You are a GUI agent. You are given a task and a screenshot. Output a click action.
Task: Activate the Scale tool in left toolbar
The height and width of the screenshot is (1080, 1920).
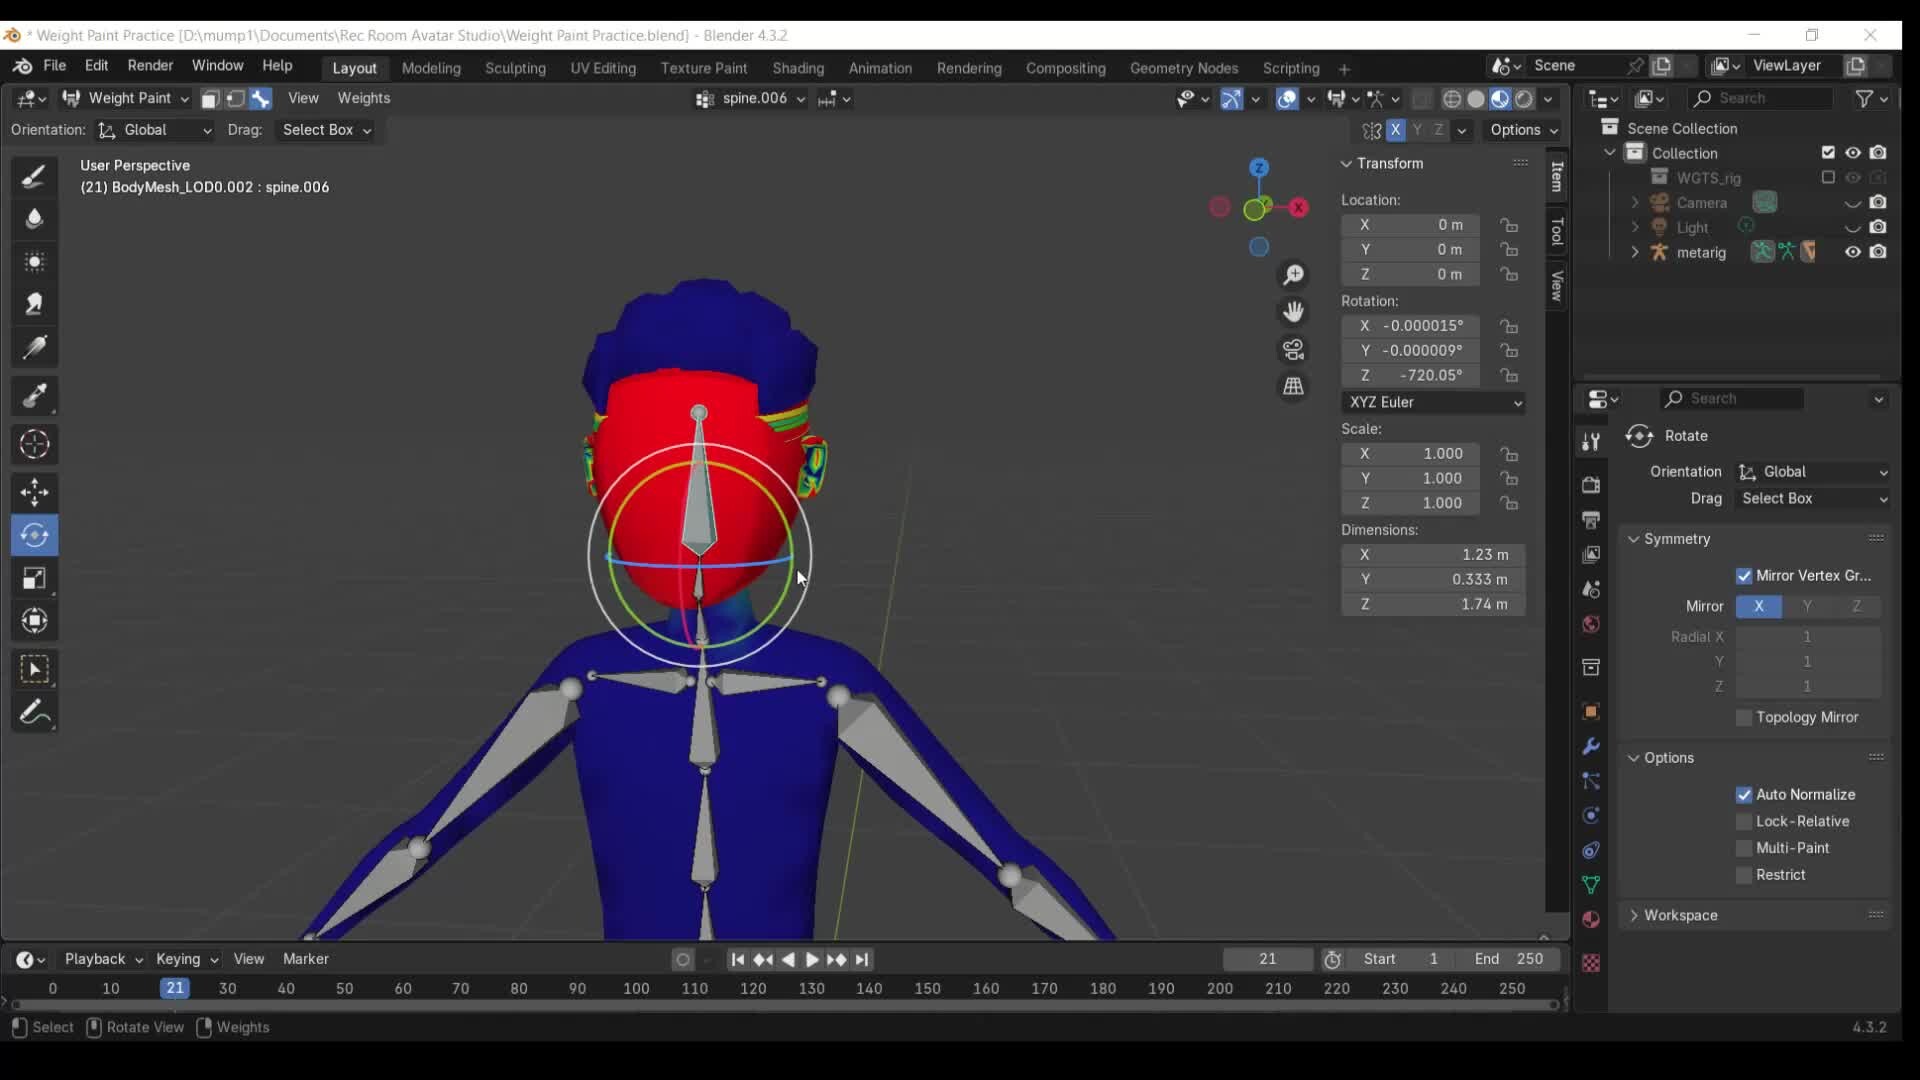point(34,579)
